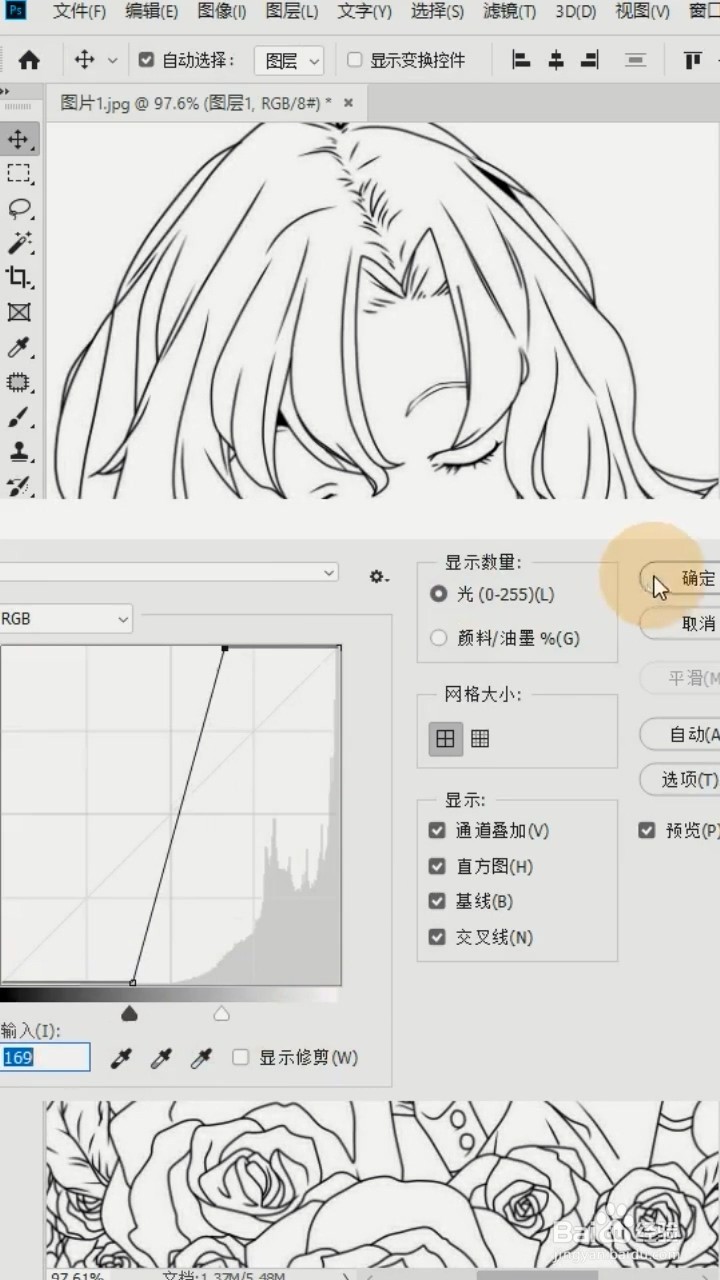Enable 显示变换控件 checkbox
This screenshot has width=720, height=1280.
coord(354,60)
